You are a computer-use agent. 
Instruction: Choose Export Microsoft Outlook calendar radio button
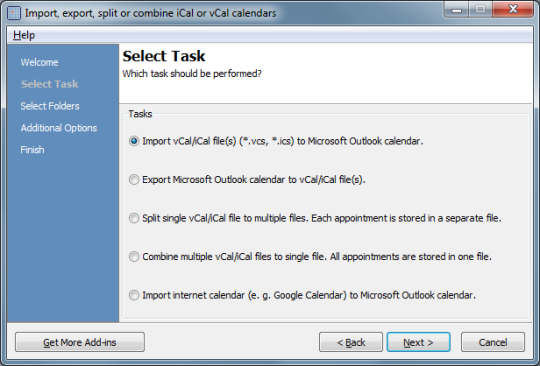[x=134, y=180]
